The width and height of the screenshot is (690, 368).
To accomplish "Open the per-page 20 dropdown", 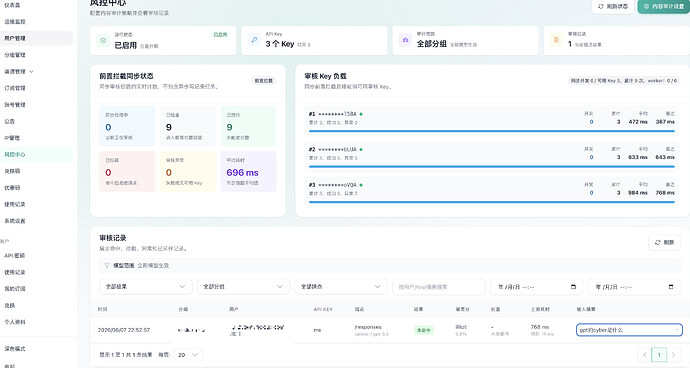I will (x=188, y=354).
